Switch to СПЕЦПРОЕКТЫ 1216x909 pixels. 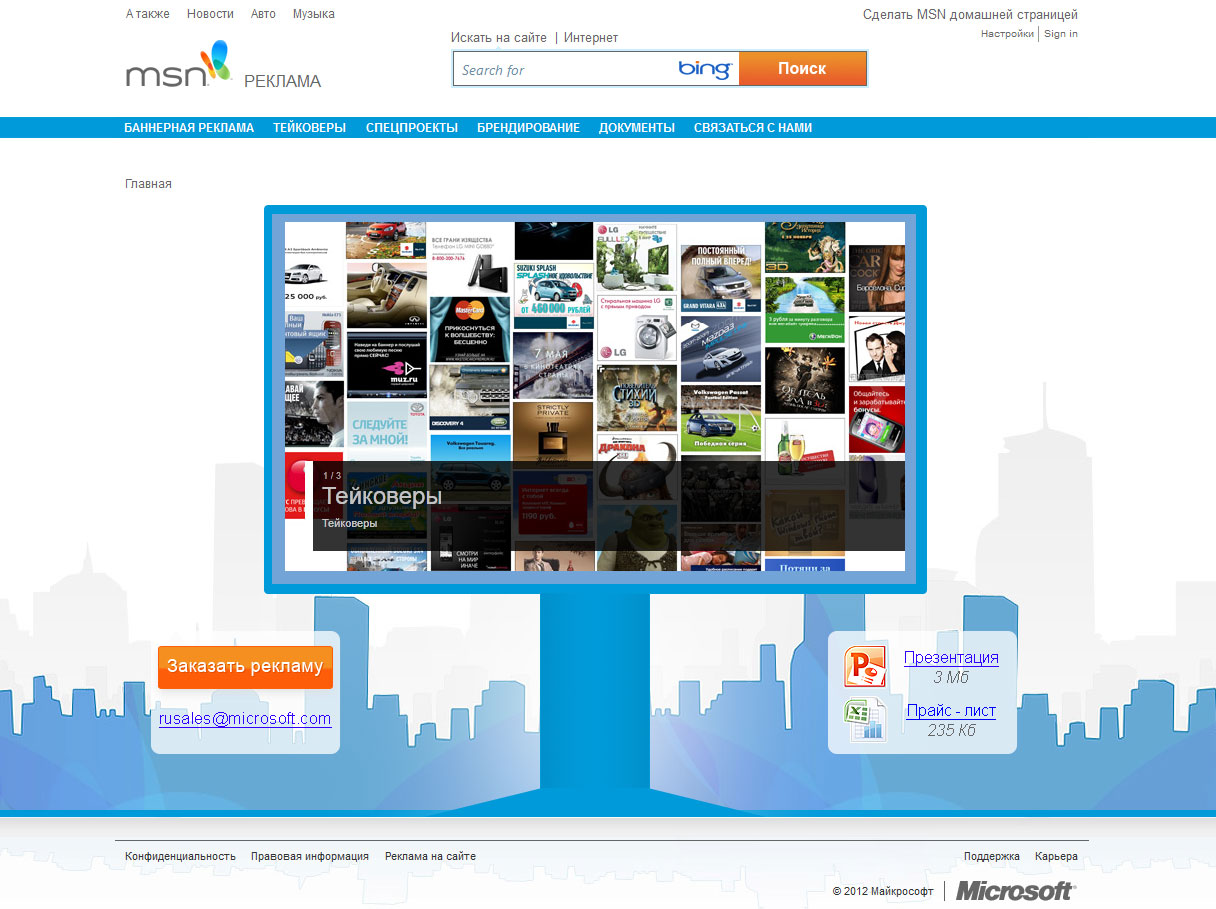pyautogui.click(x=412, y=127)
